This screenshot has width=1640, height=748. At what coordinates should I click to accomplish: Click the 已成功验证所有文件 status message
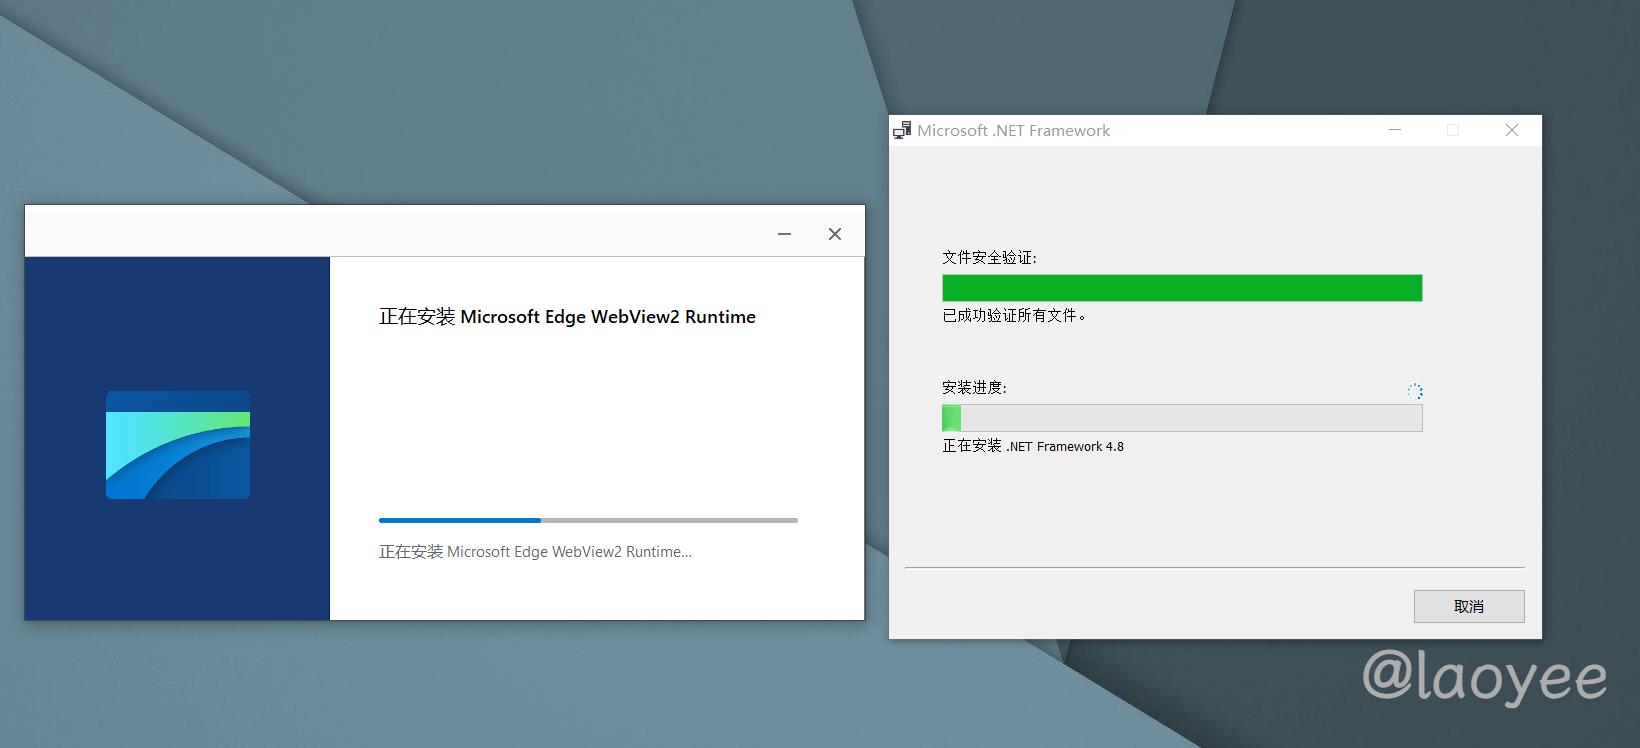1013,316
